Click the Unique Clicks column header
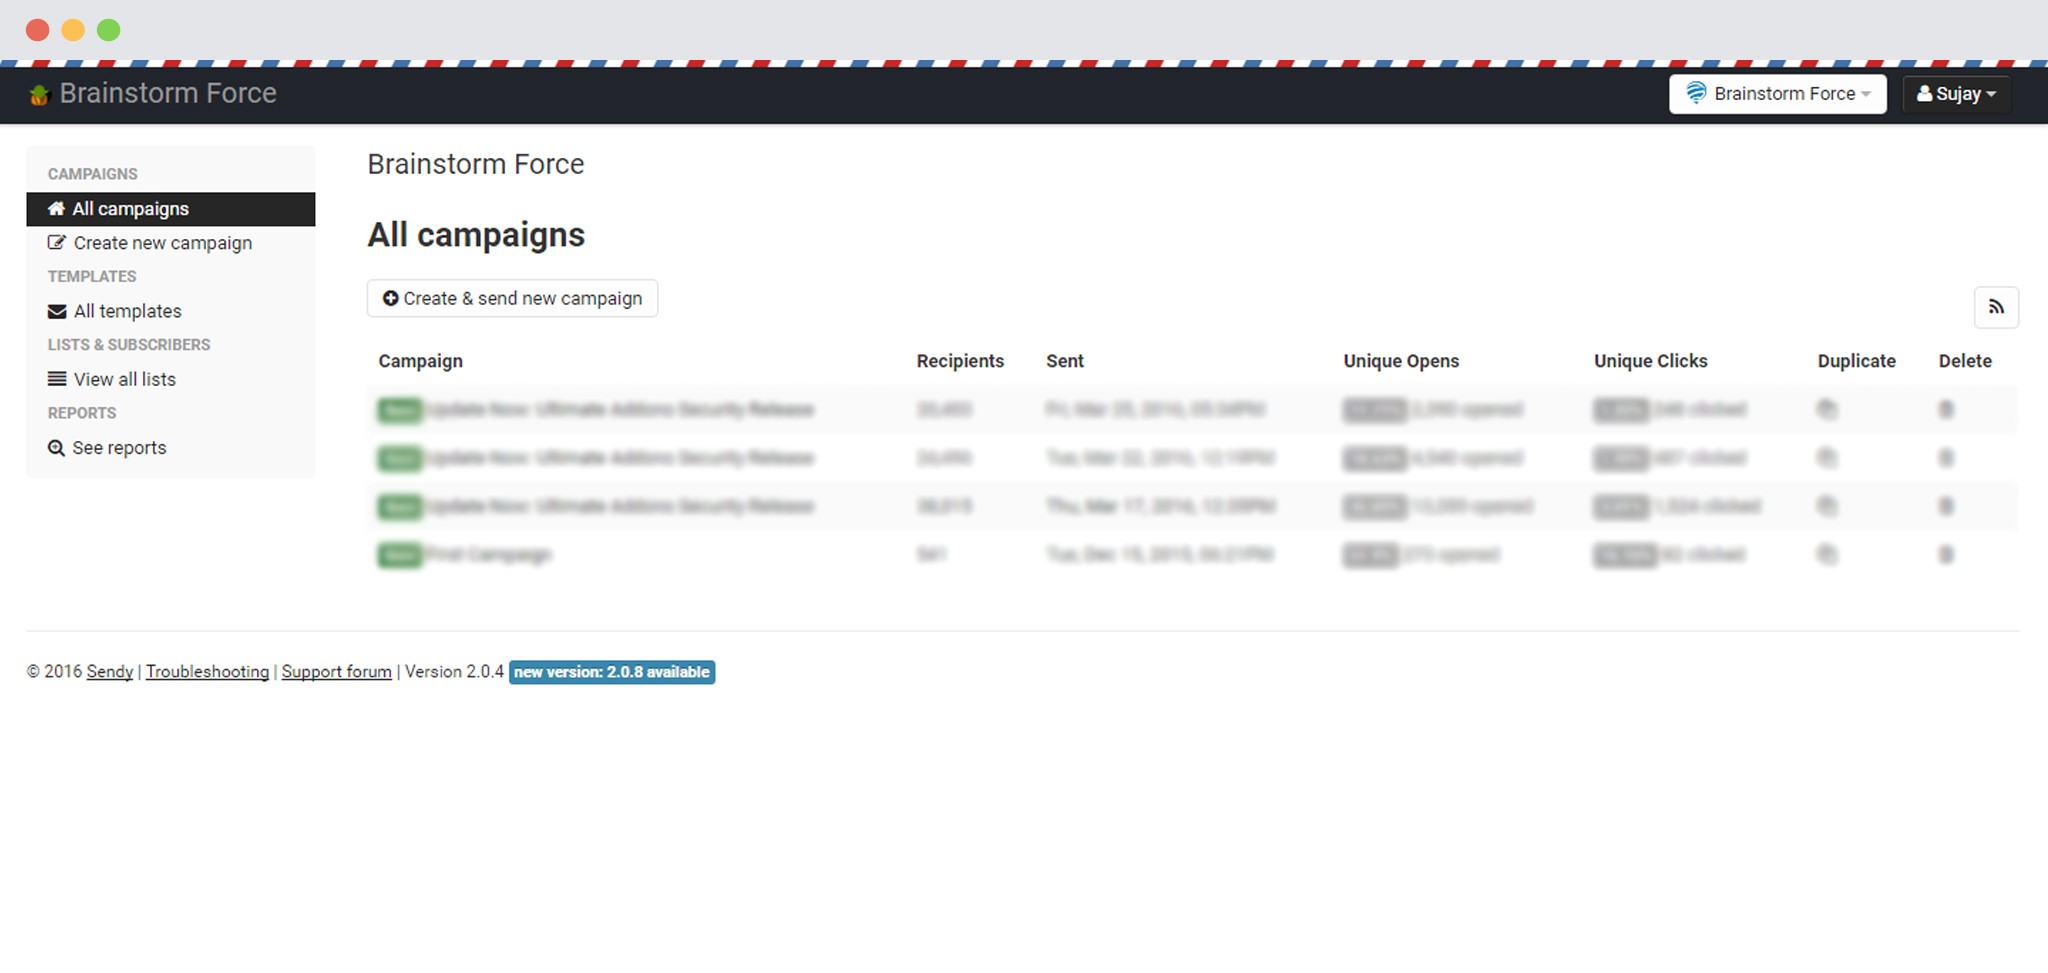This screenshot has width=2048, height=973. 1651,361
